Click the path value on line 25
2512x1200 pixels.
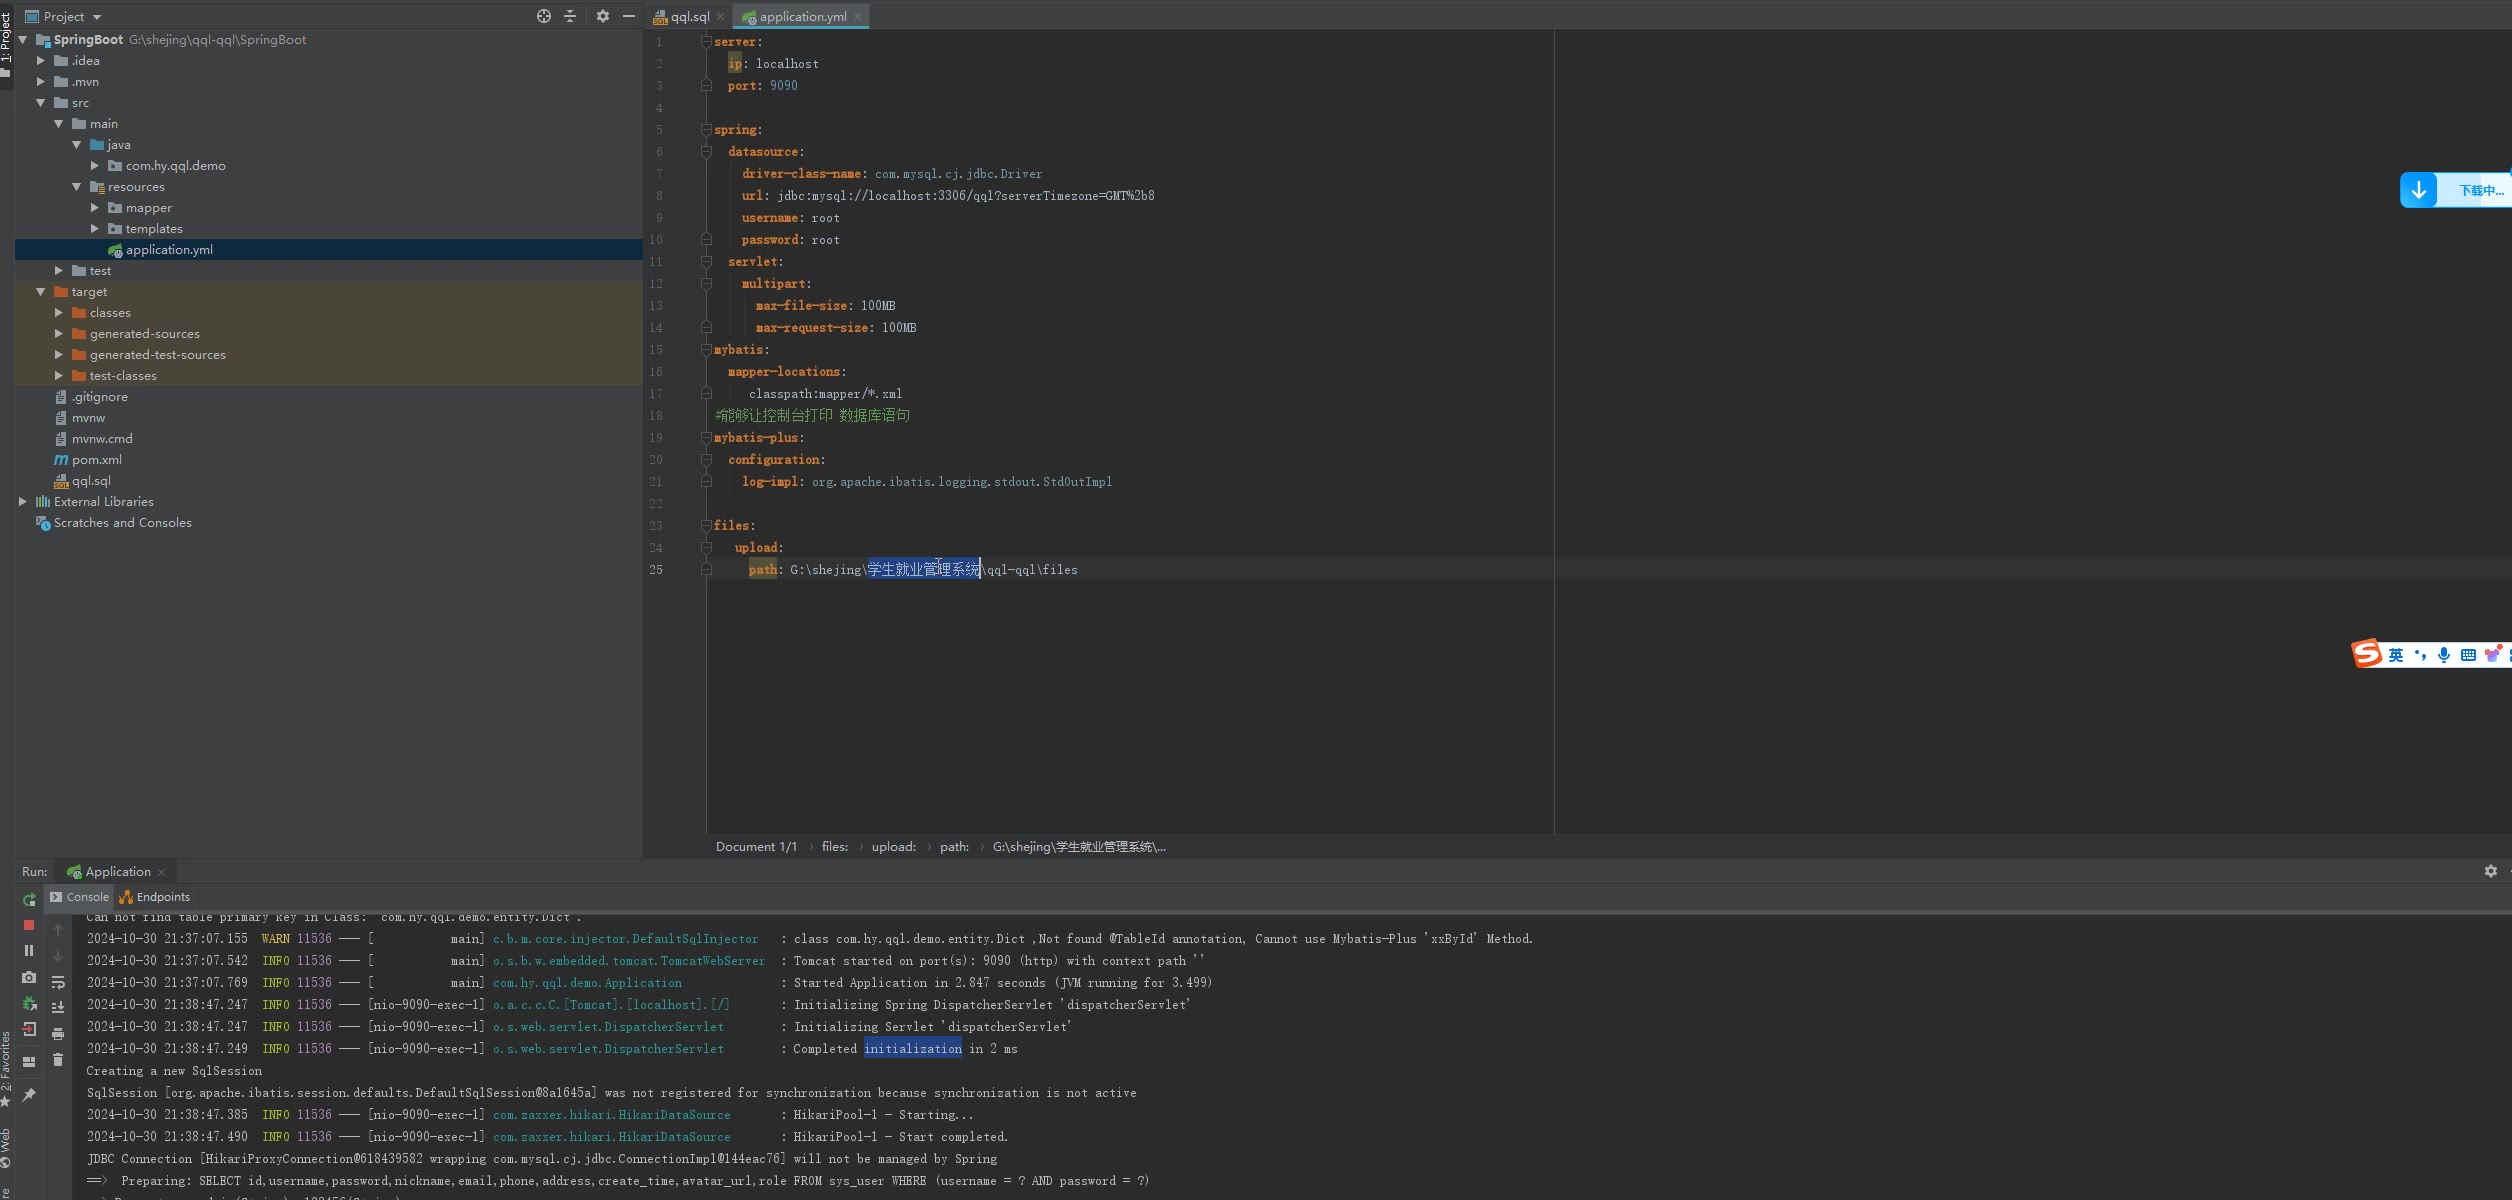click(x=933, y=570)
